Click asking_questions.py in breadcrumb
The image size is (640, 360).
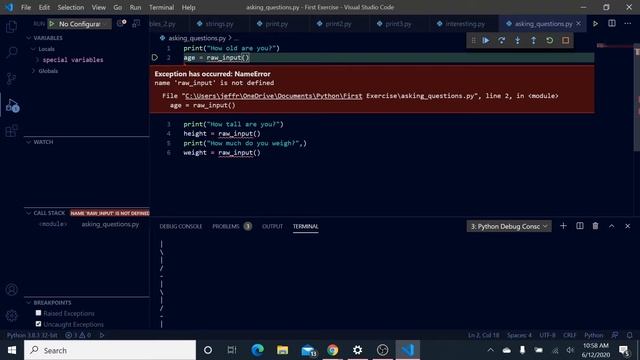[197, 38]
